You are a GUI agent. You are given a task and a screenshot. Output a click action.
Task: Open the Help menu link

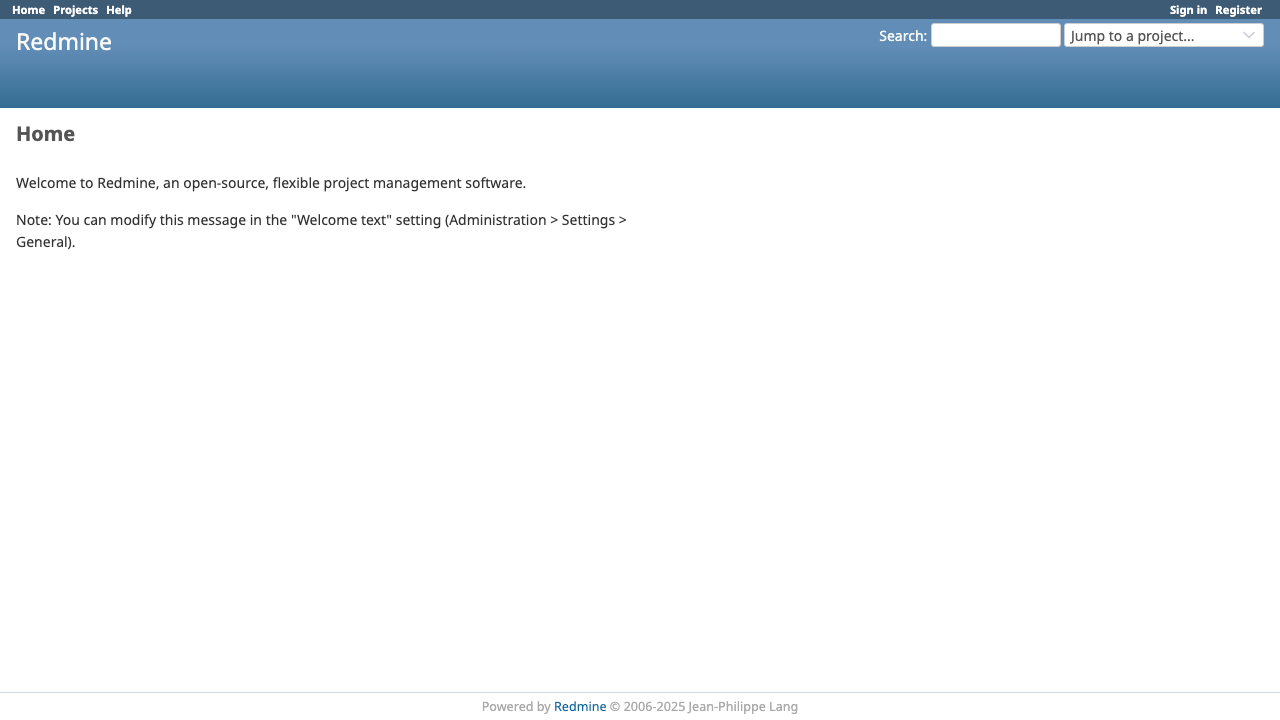point(119,10)
